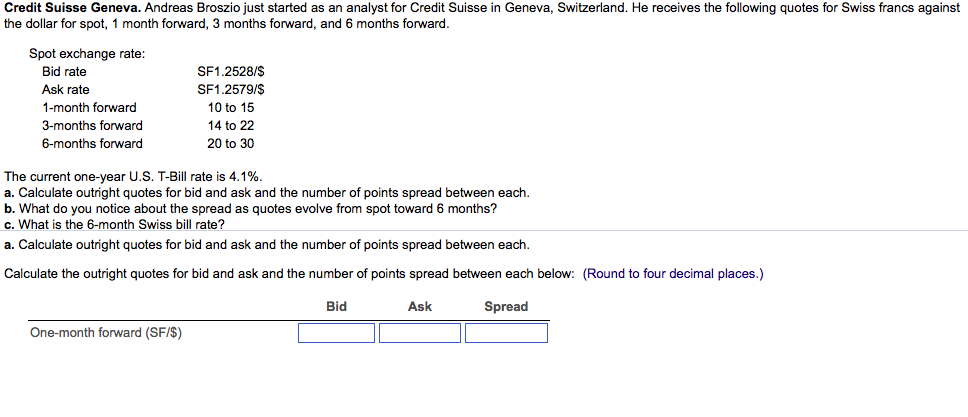Click the Bid column header
The height and width of the screenshot is (417, 968).
tap(337, 306)
